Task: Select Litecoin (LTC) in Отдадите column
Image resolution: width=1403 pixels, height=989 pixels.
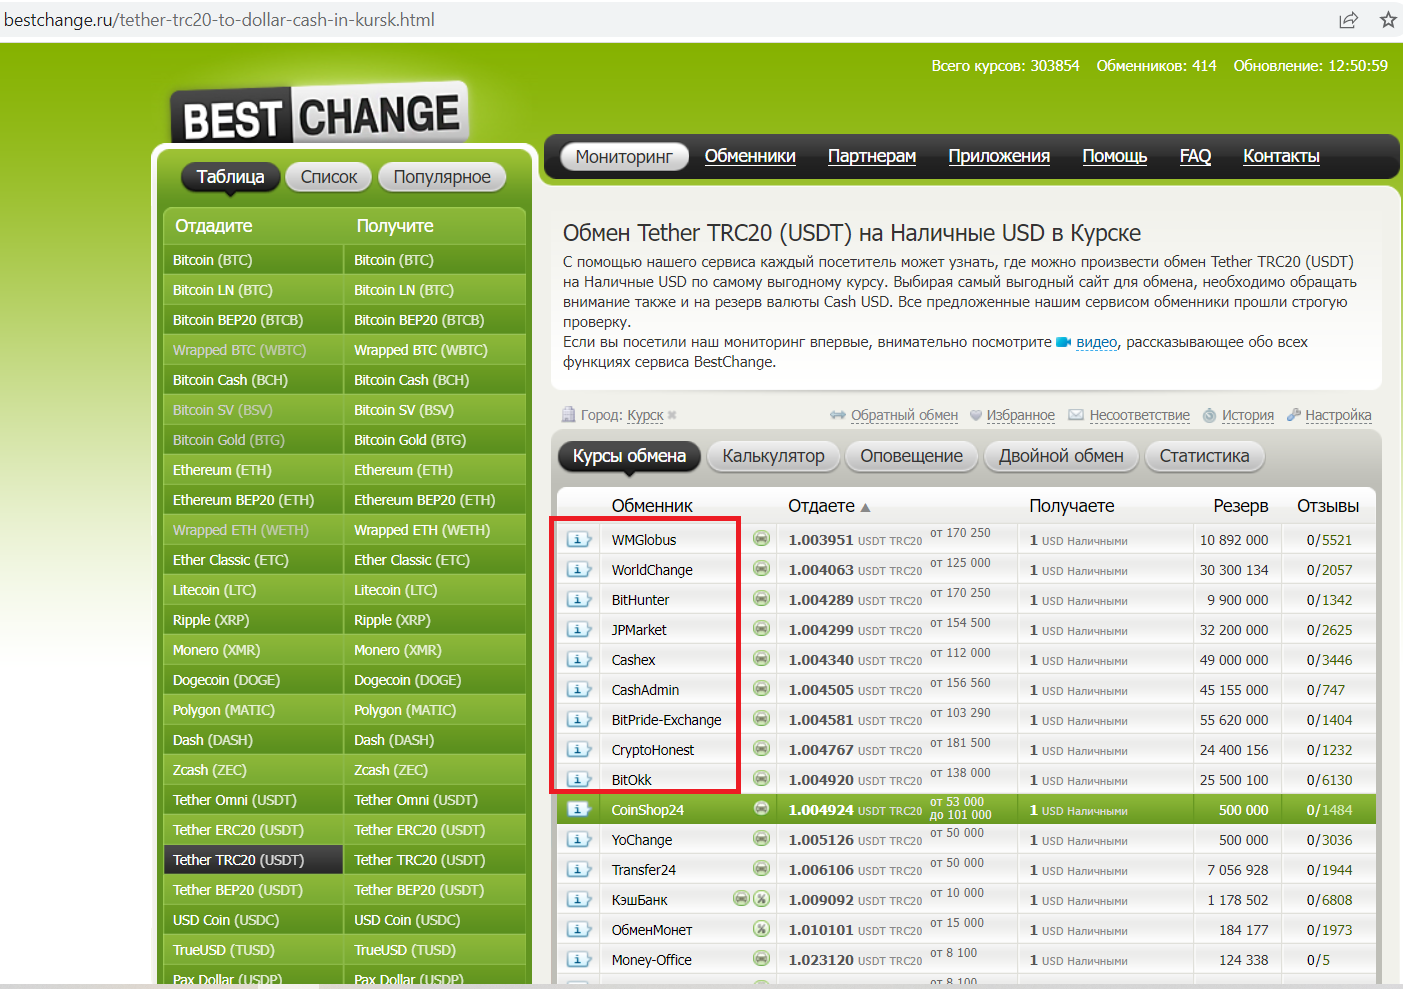Action: pos(253,590)
